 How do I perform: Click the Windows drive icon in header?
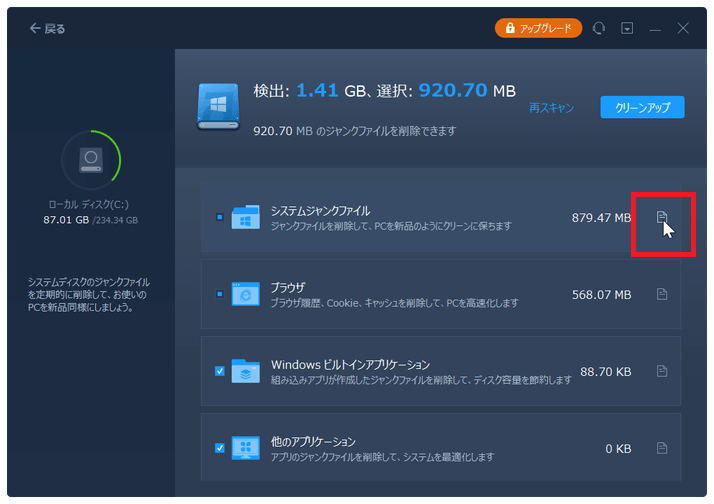[218, 106]
